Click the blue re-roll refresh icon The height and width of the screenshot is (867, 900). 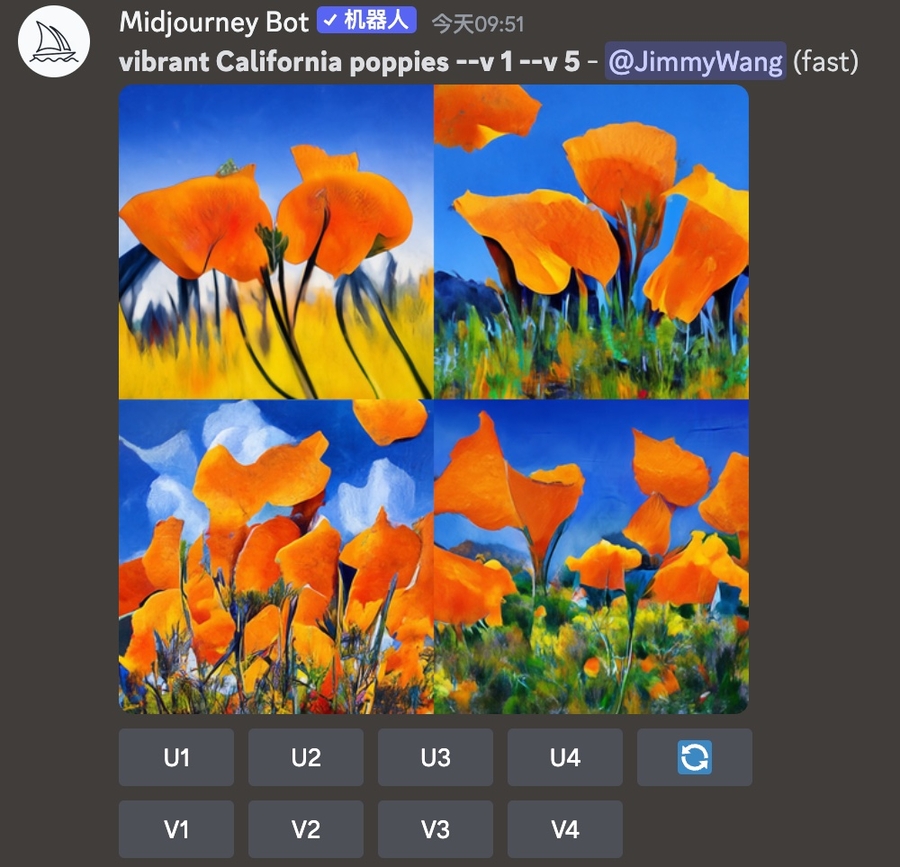click(x=695, y=757)
